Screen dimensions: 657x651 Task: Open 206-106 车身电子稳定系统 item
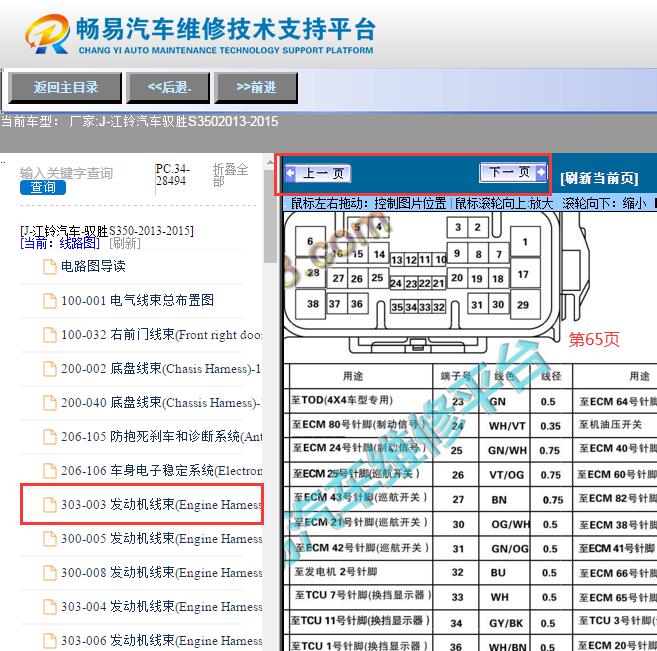[x=162, y=471]
